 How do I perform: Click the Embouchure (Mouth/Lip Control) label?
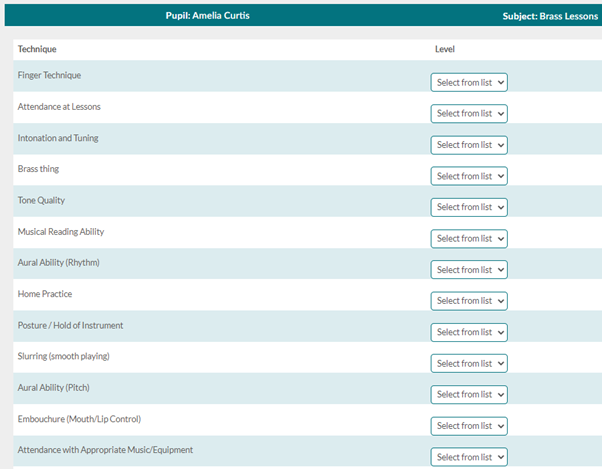pos(79,419)
